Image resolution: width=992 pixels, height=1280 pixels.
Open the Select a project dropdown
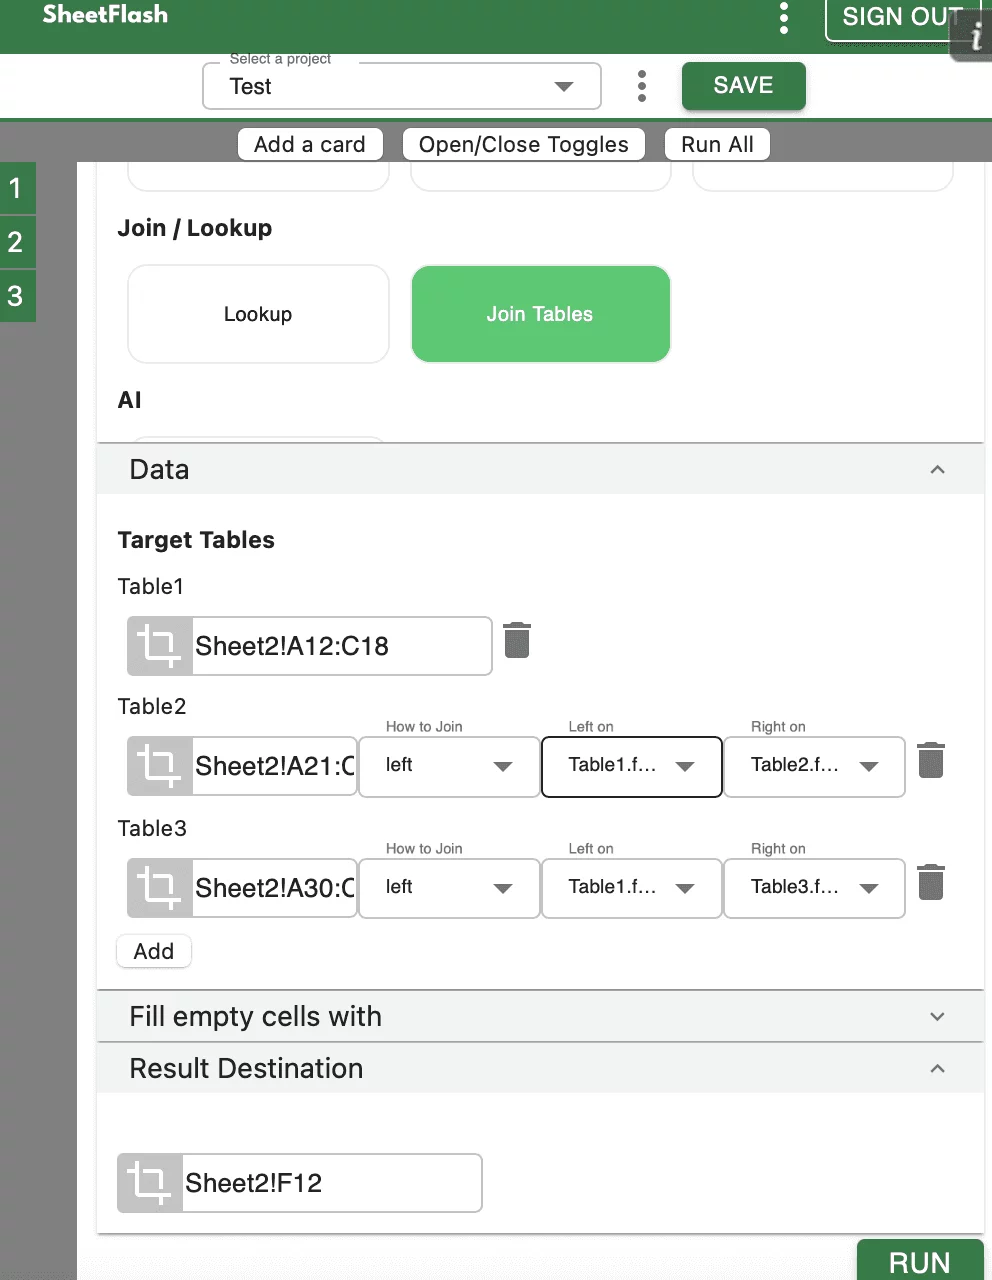(x=401, y=86)
